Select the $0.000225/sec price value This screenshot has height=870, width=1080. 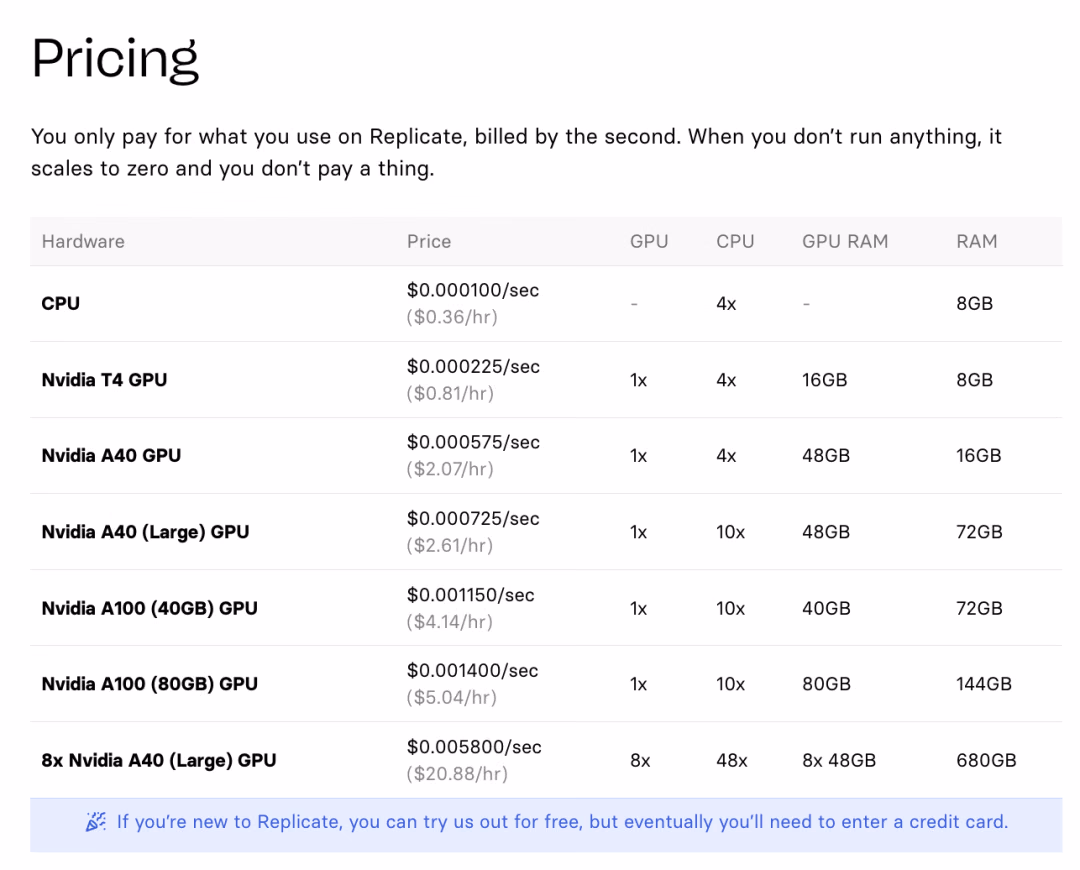pos(473,366)
